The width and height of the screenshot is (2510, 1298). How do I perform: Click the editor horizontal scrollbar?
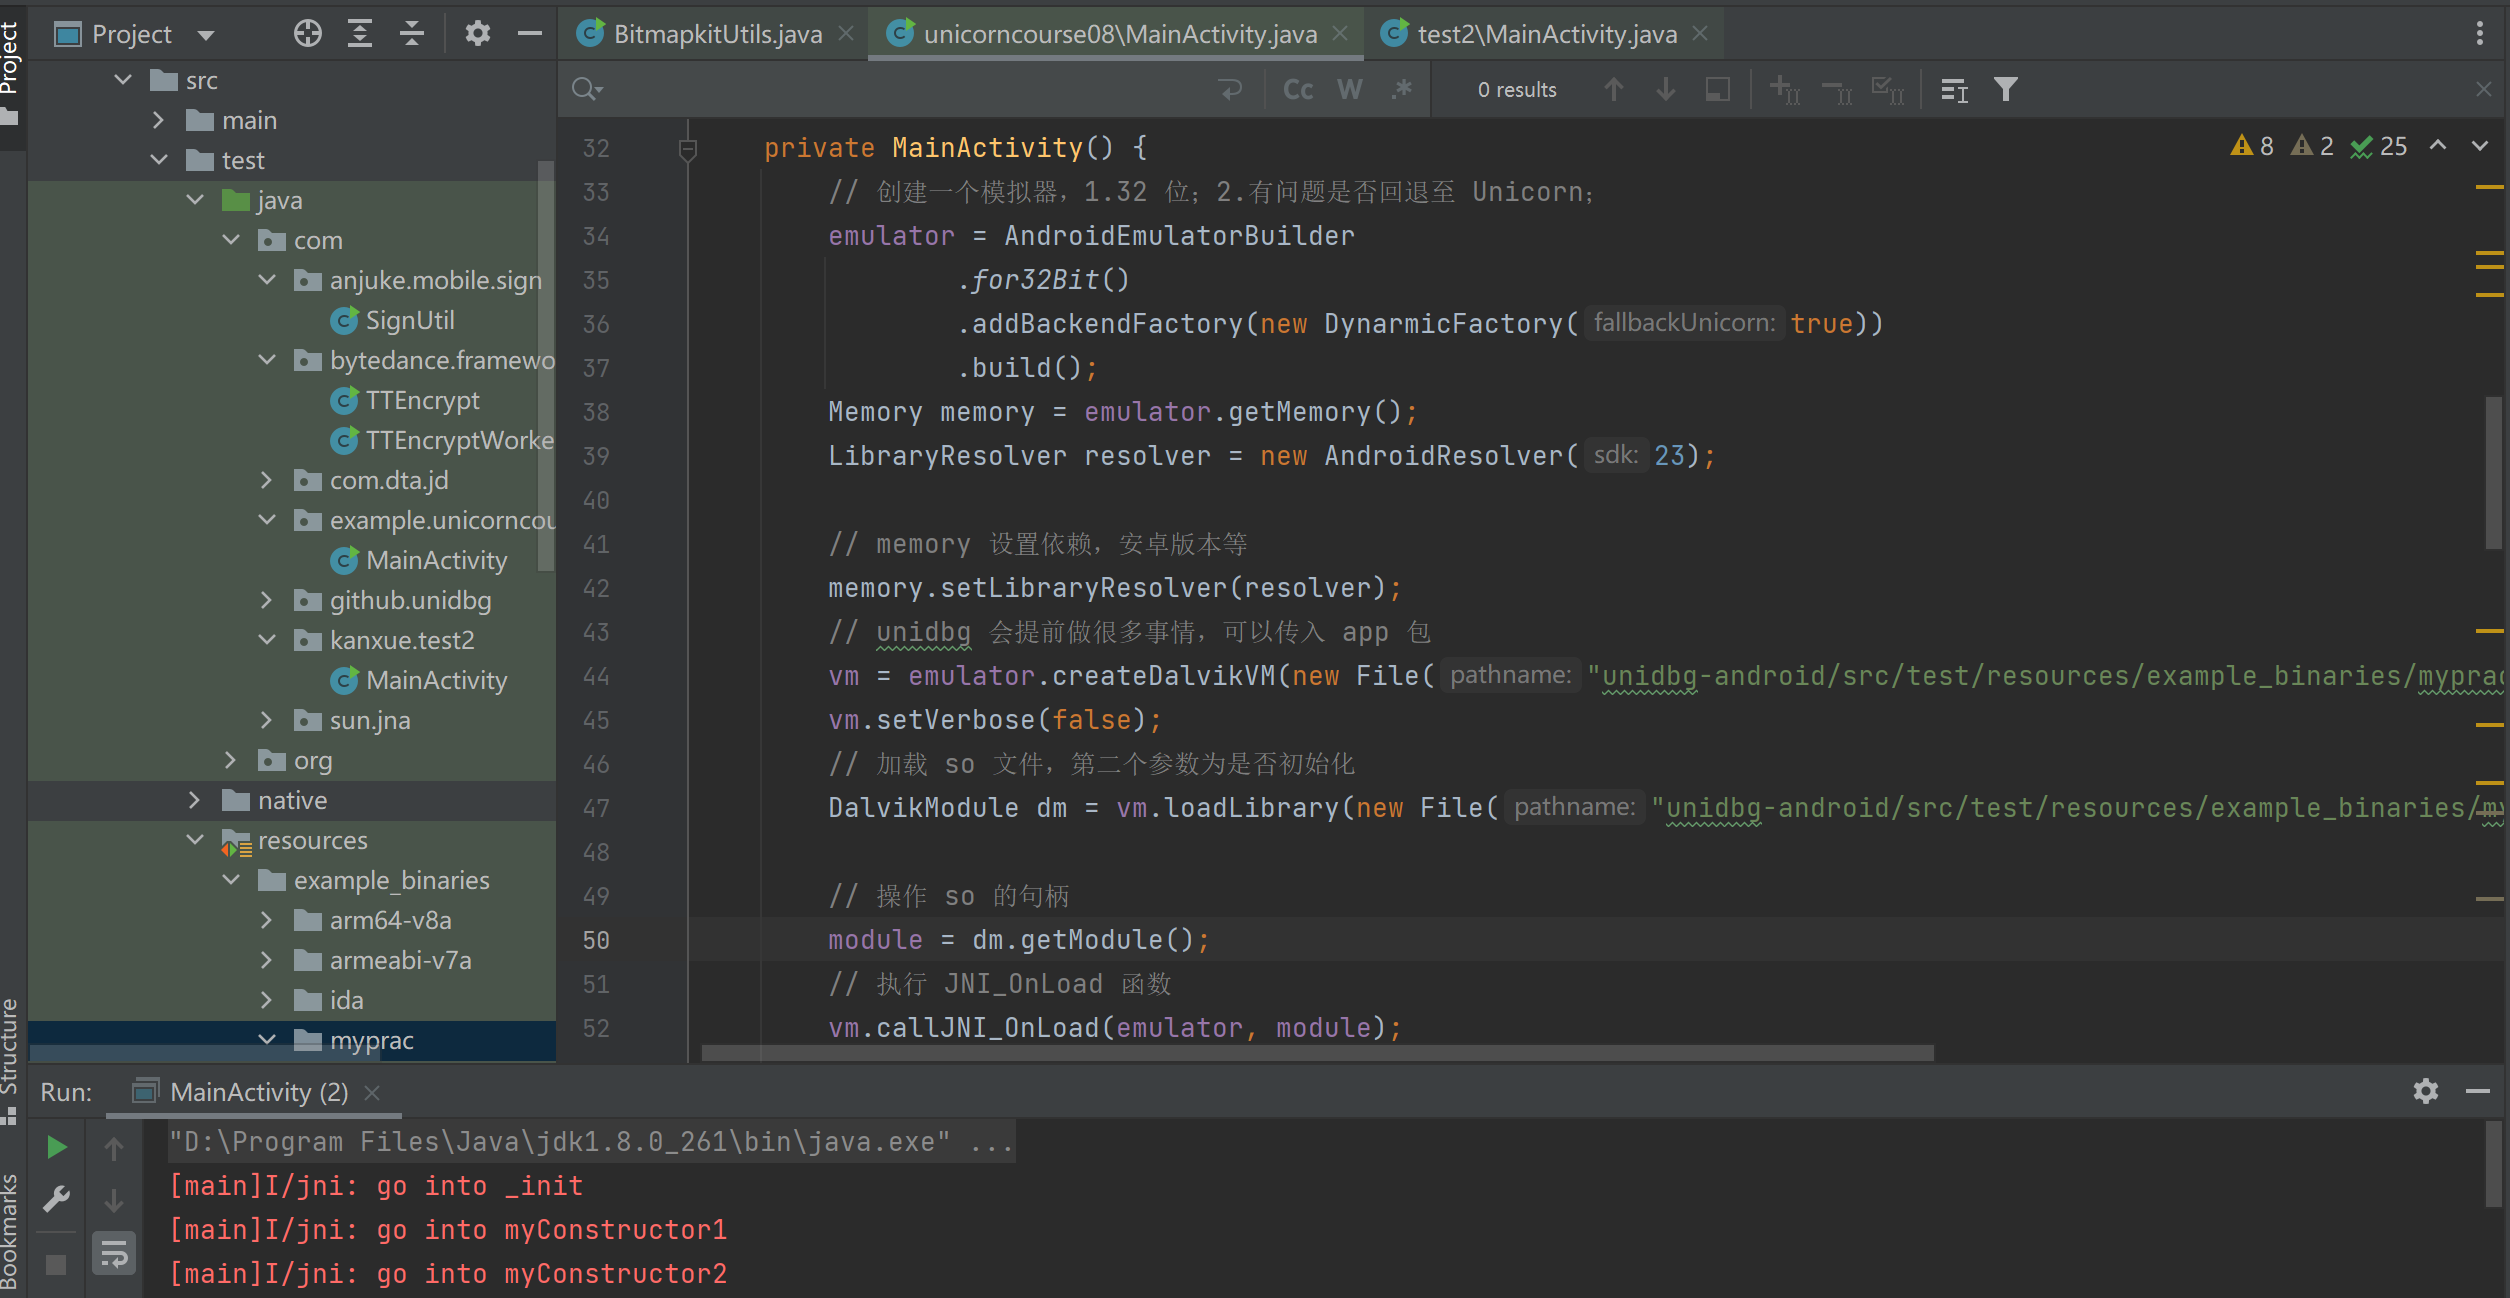coord(1318,1053)
